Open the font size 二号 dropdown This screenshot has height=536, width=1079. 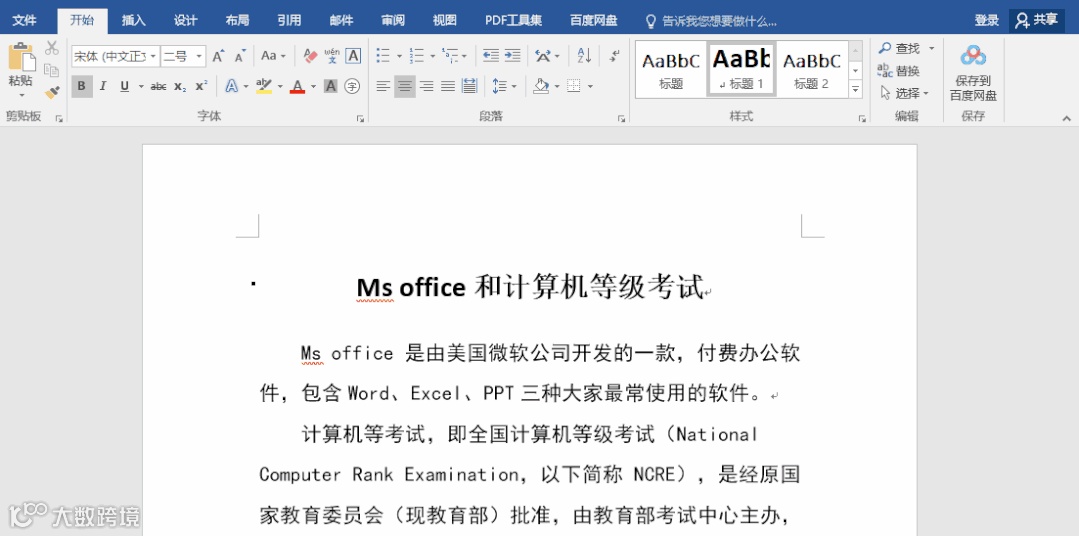[x=200, y=56]
